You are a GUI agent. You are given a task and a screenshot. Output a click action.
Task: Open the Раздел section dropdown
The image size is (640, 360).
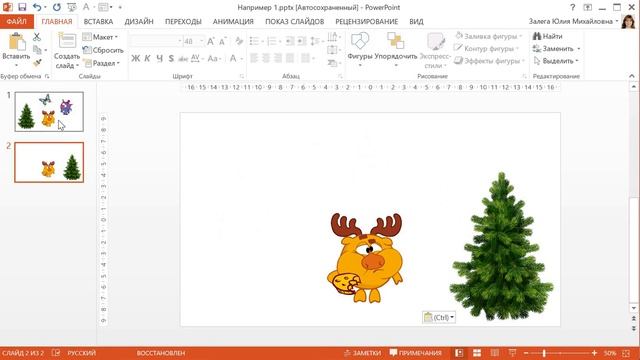102,63
